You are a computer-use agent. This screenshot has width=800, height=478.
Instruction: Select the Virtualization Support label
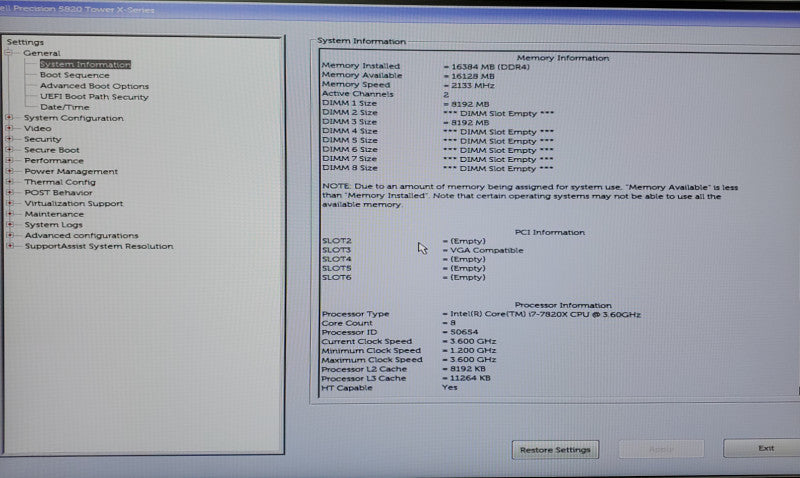coord(73,204)
